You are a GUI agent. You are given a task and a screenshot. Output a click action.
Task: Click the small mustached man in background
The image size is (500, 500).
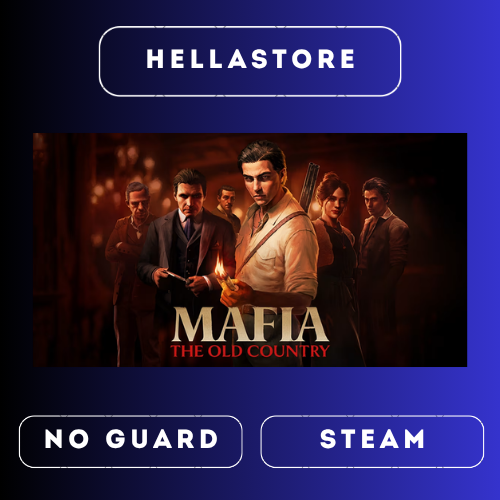(x=227, y=205)
